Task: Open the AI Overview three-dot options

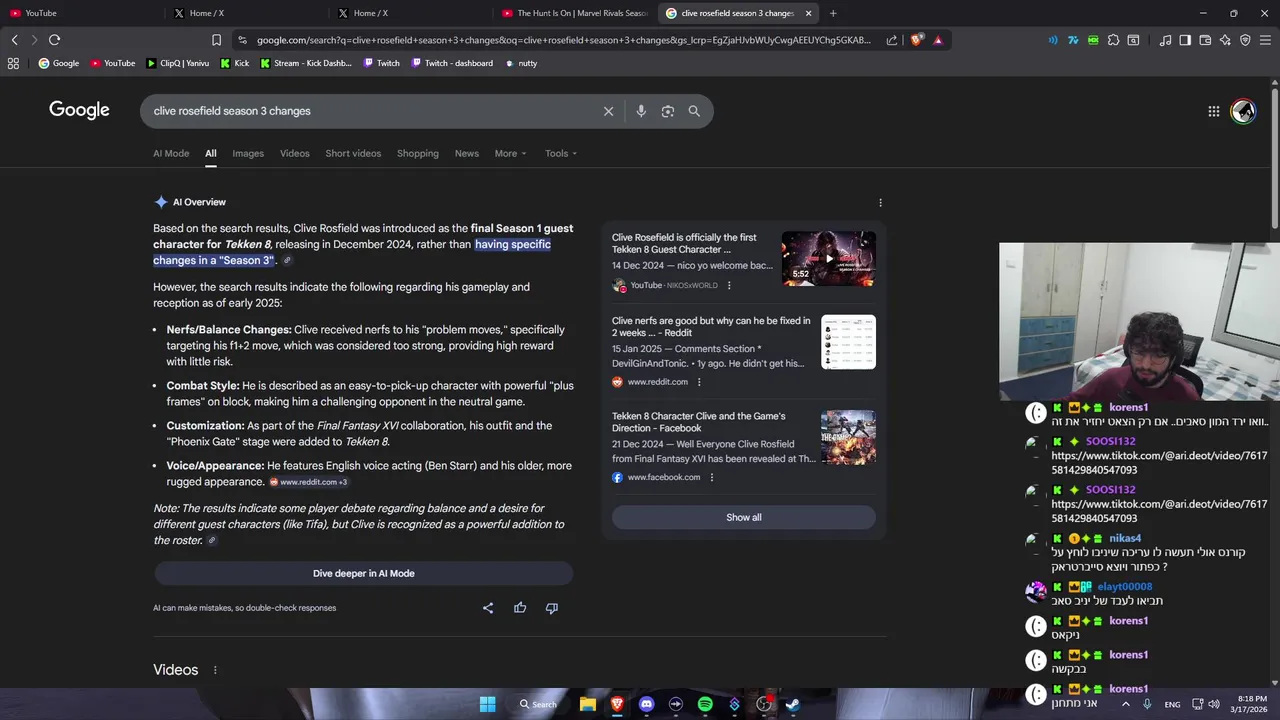Action: pyautogui.click(x=880, y=202)
